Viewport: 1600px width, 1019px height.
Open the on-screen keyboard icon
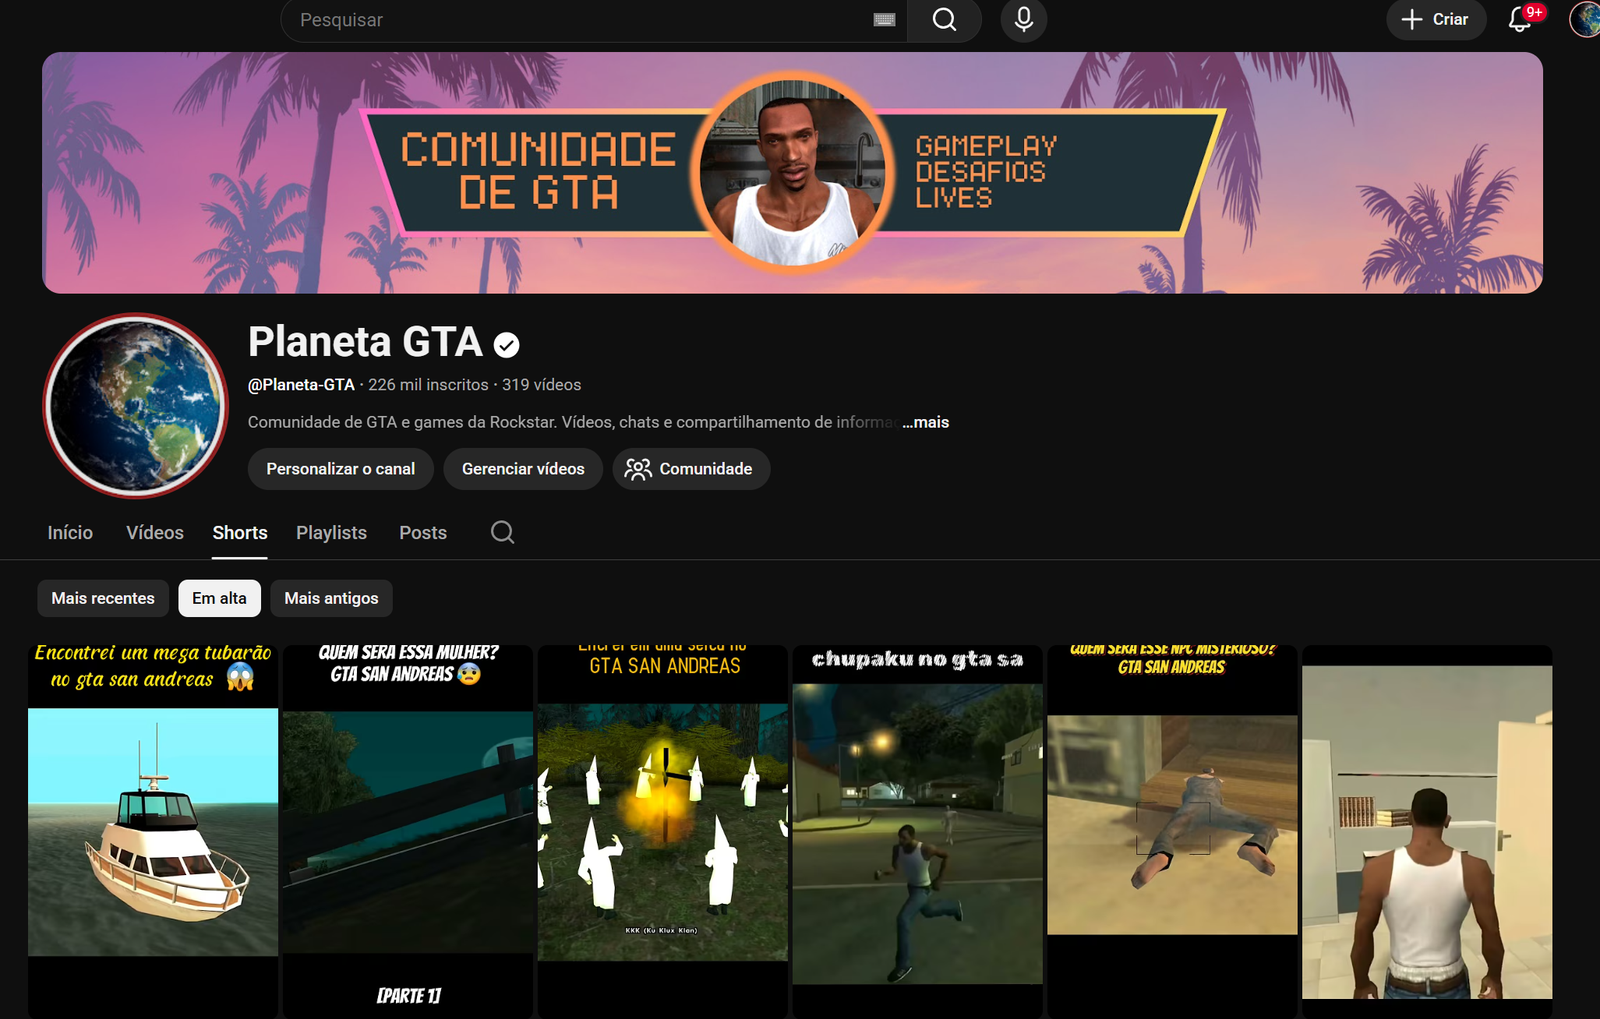tap(884, 20)
